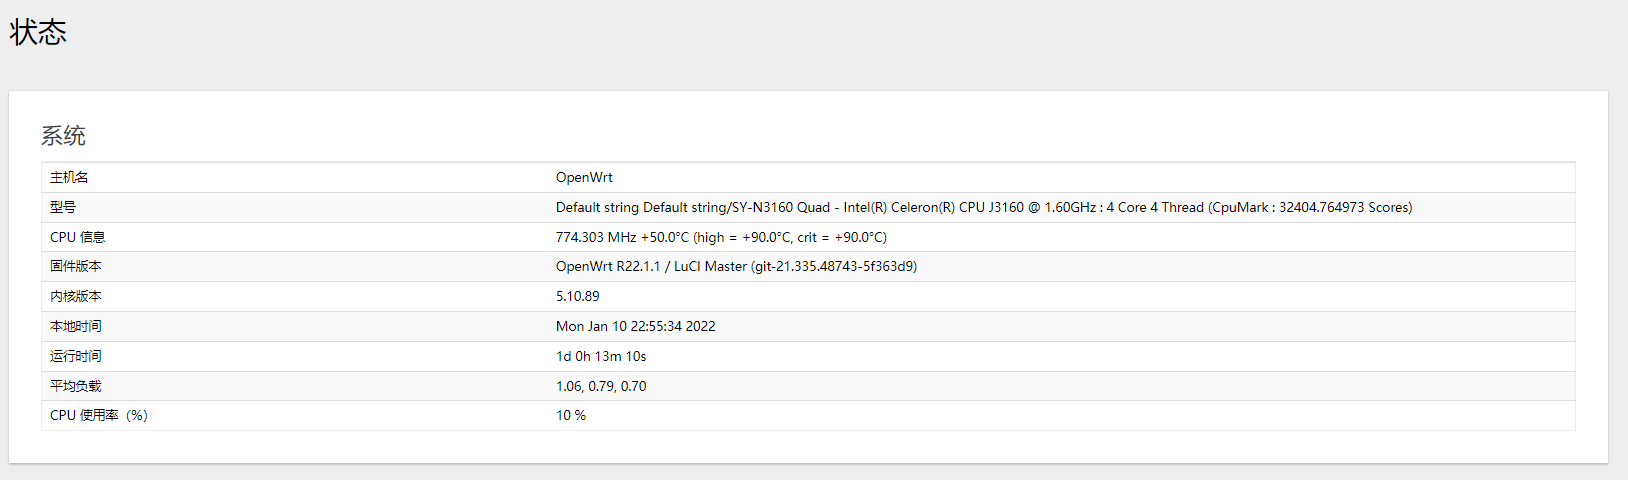Select the CPU 信息 row label

(x=78, y=237)
